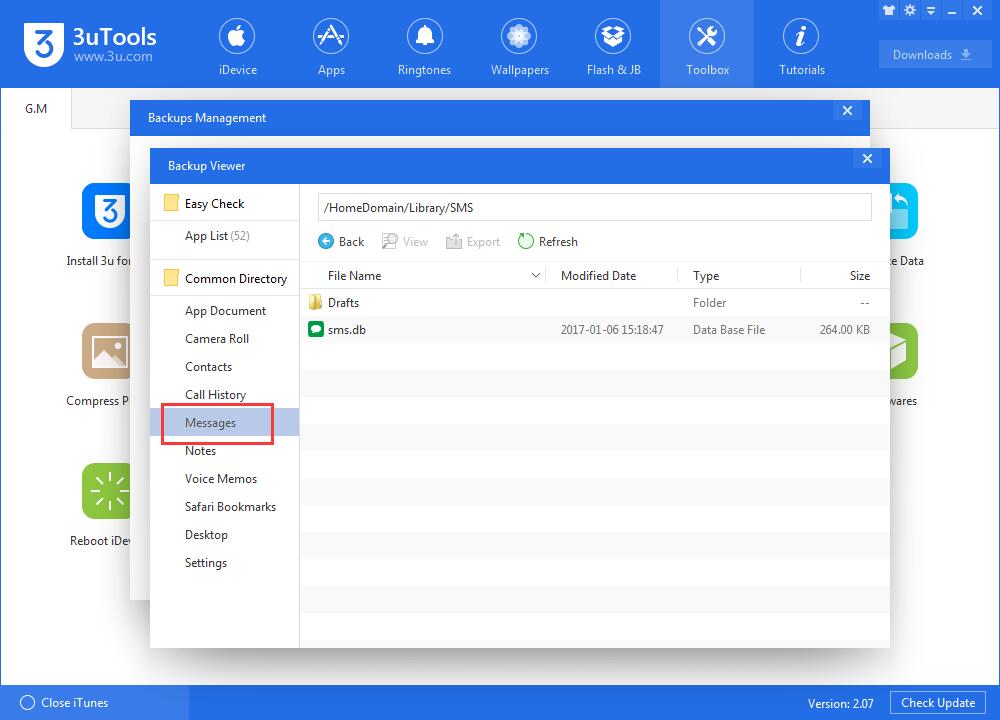
Task: Click the Version: 2.07 status text
Action: (841, 703)
